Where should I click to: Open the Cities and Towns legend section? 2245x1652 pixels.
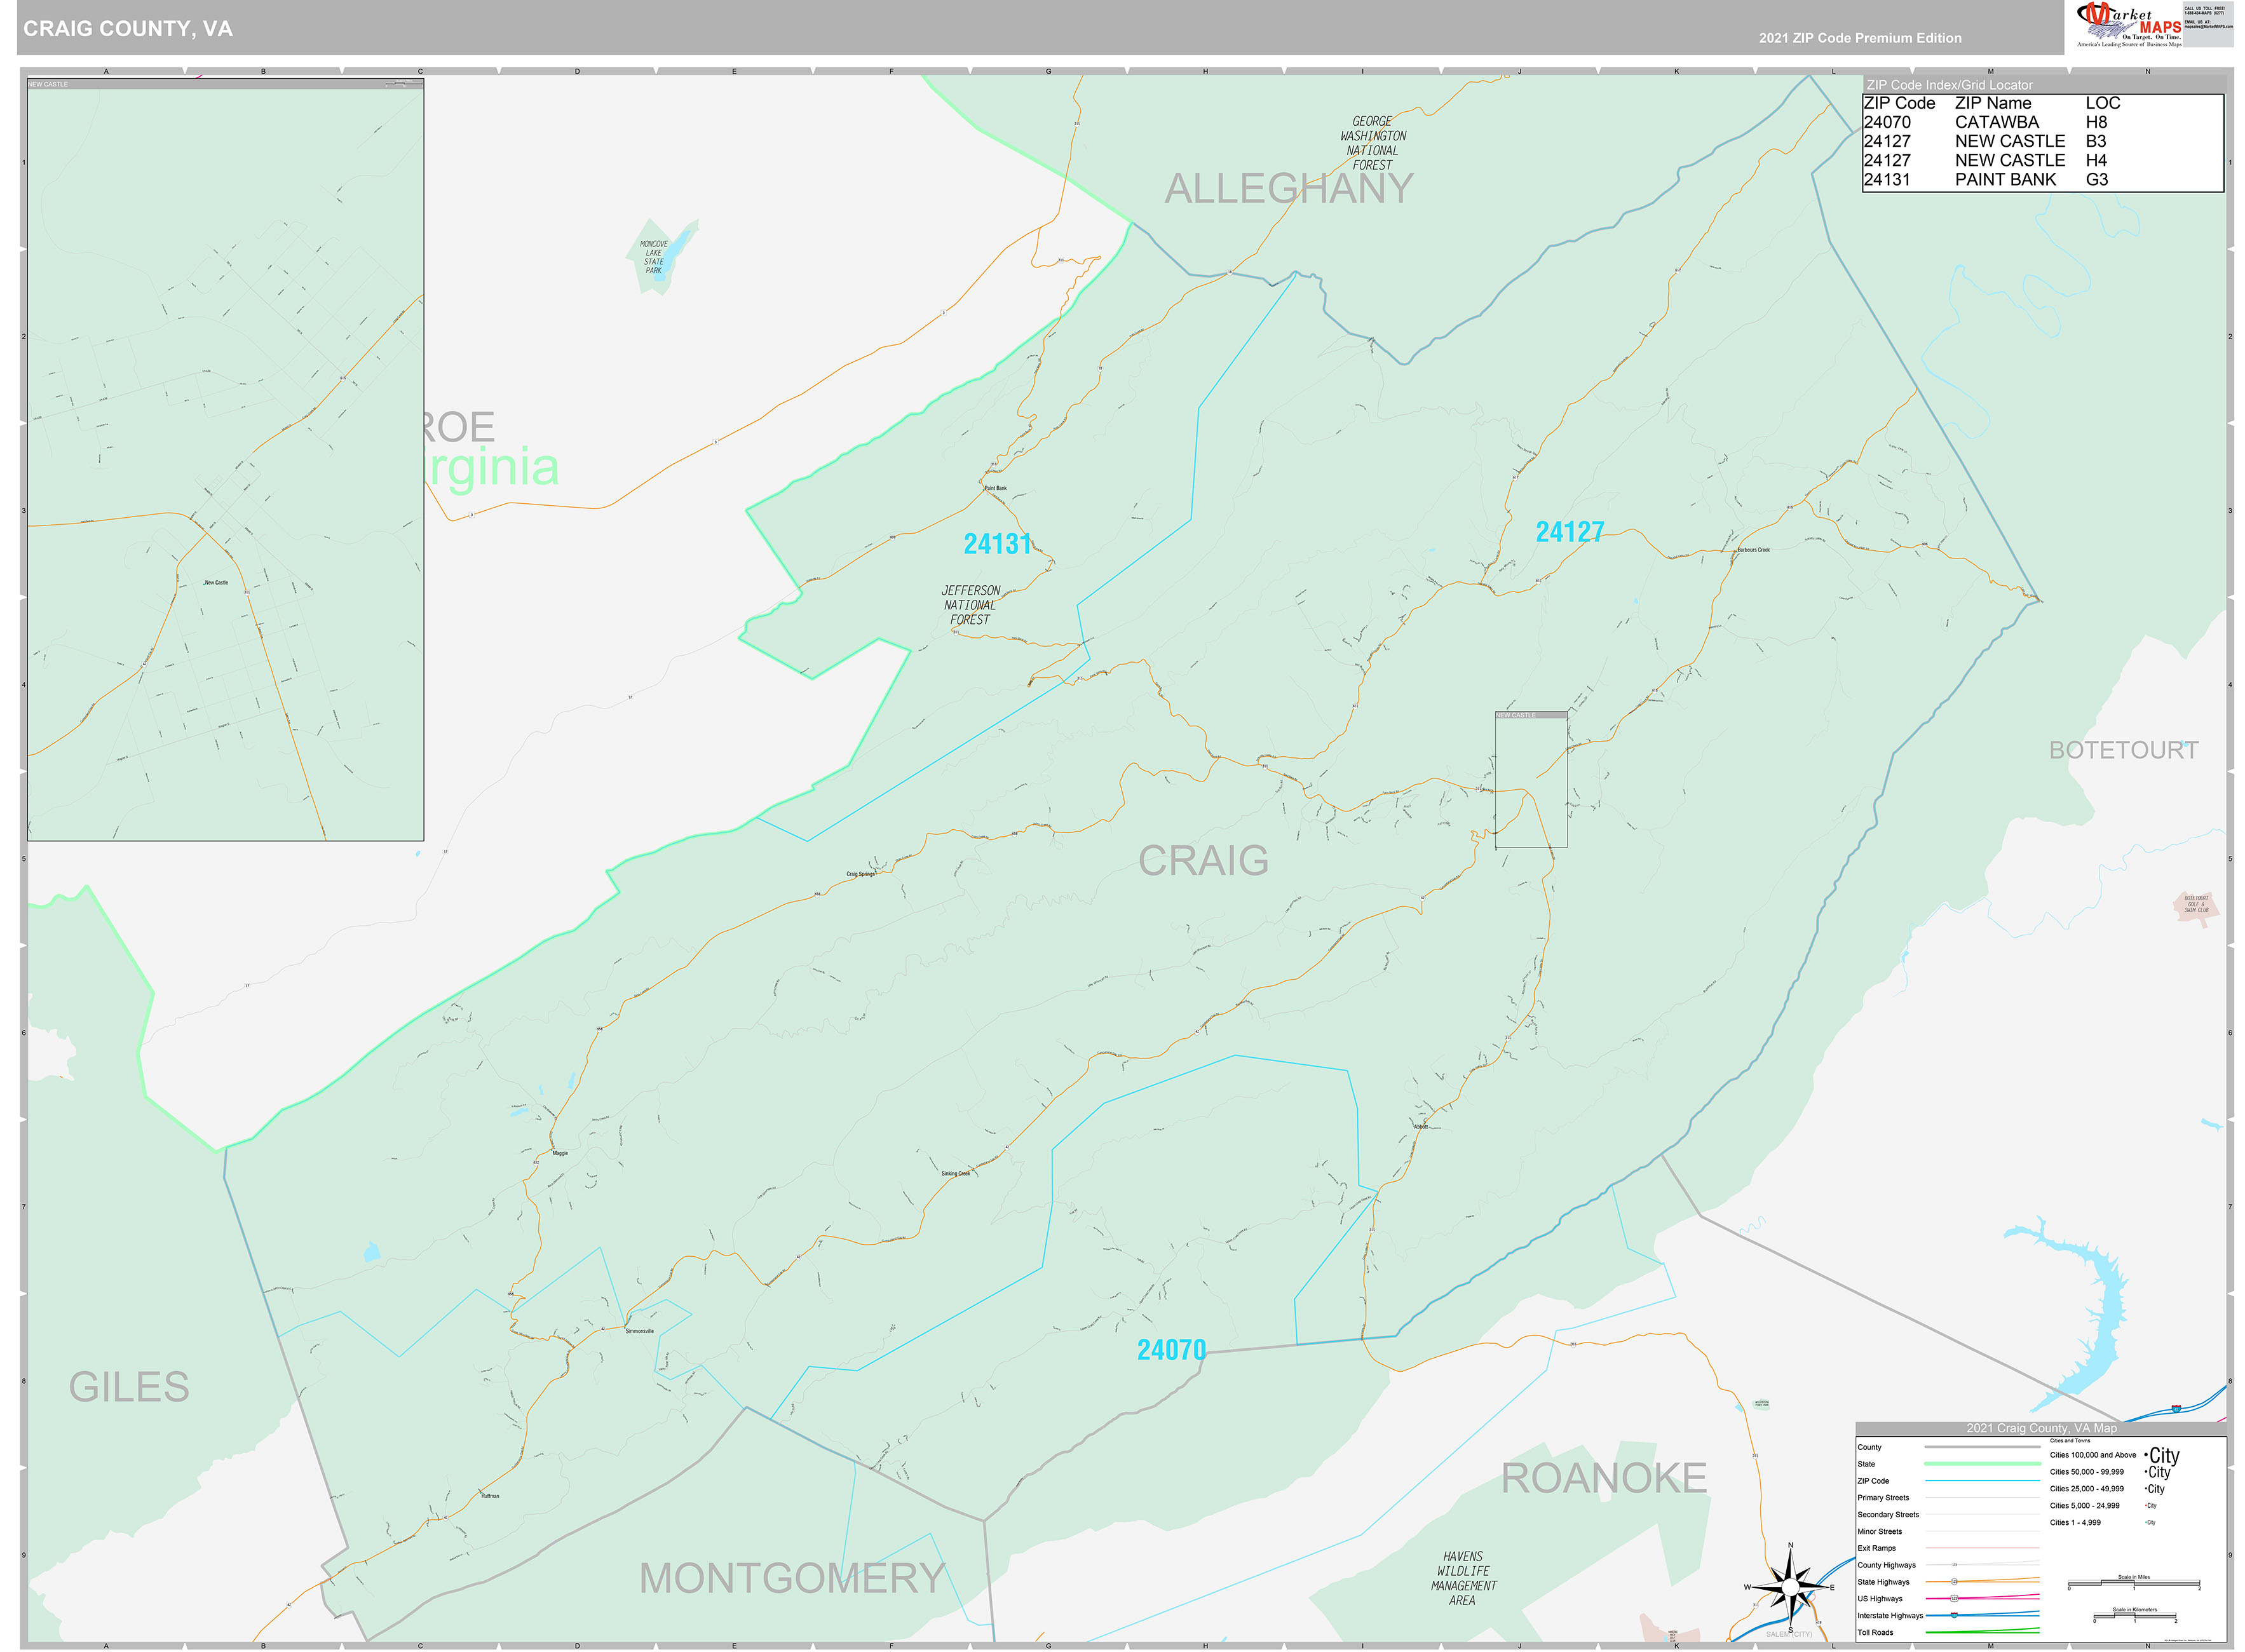click(2070, 1441)
